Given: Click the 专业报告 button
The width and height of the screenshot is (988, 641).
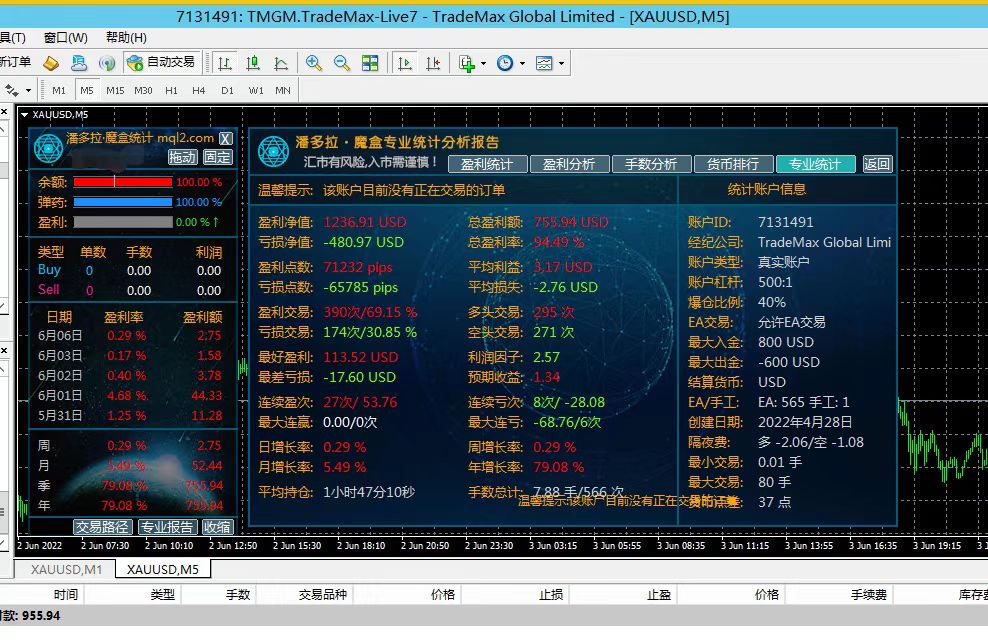Looking at the screenshot, I should [168, 527].
